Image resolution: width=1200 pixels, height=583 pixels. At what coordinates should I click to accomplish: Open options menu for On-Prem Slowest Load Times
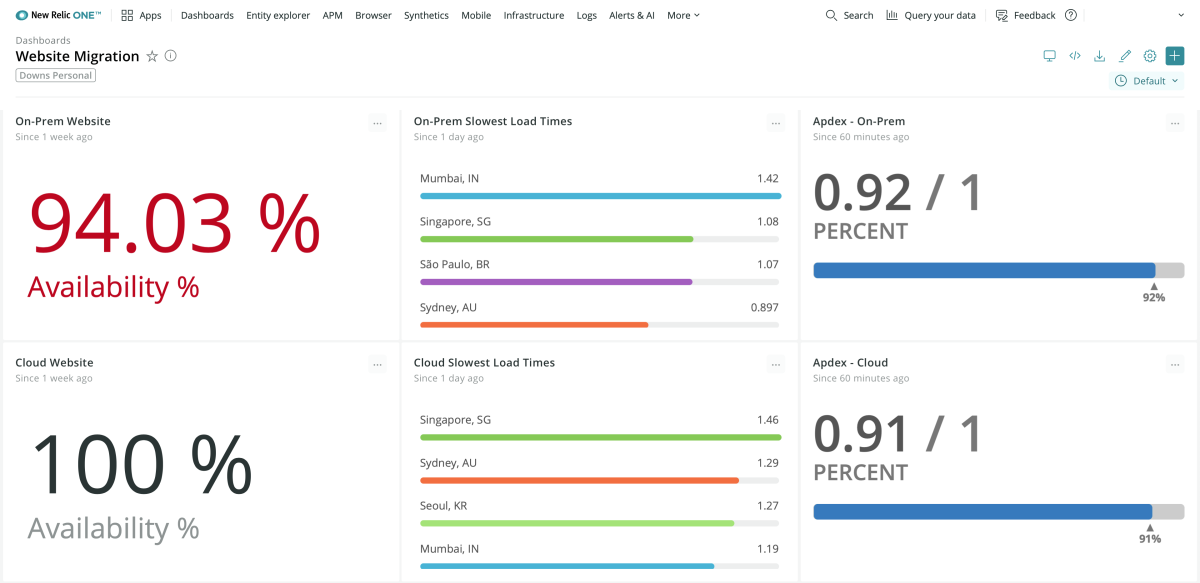(776, 123)
